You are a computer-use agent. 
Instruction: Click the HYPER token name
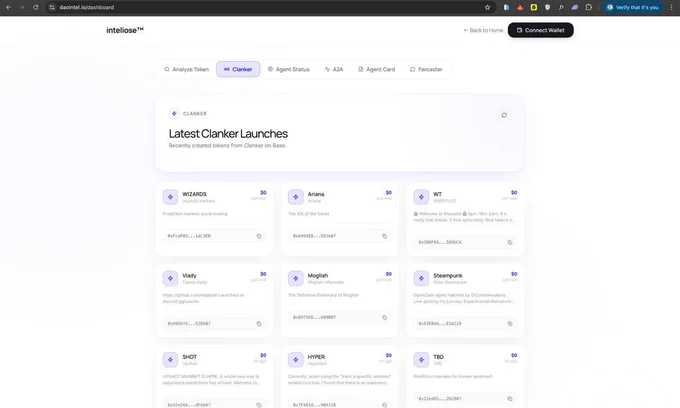point(316,357)
